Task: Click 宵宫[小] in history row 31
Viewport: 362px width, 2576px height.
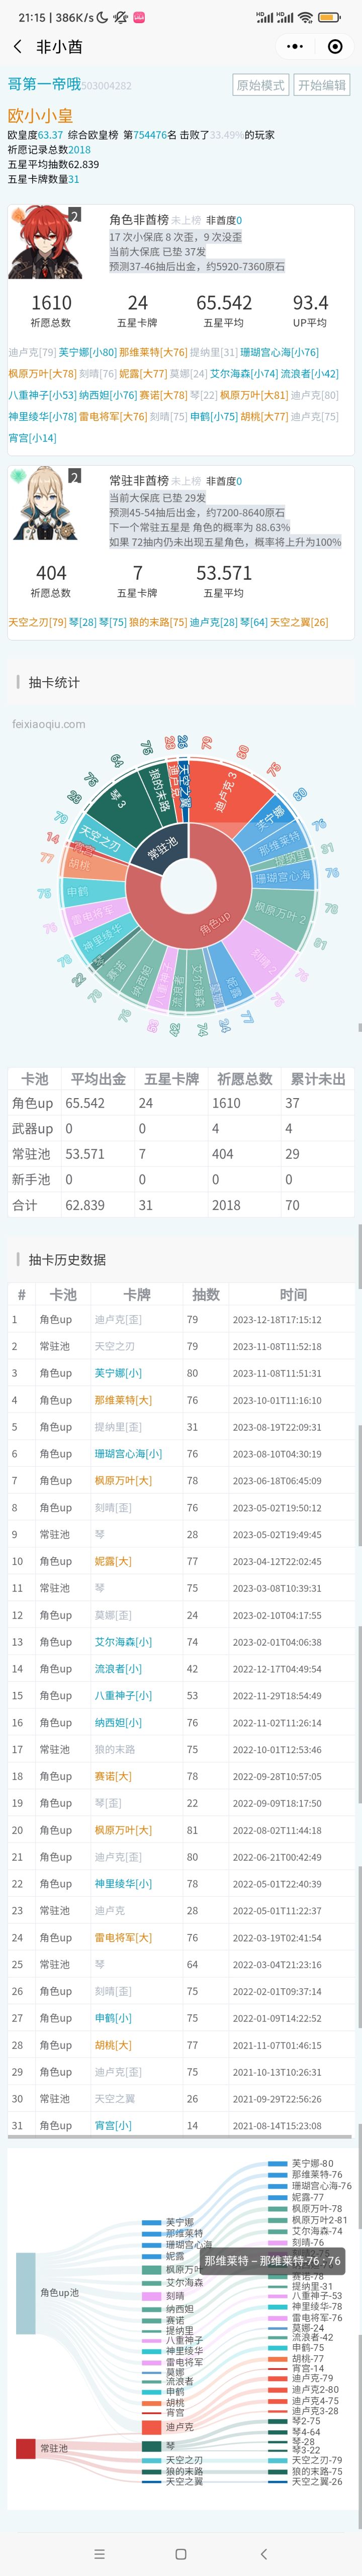Action: (x=113, y=2125)
